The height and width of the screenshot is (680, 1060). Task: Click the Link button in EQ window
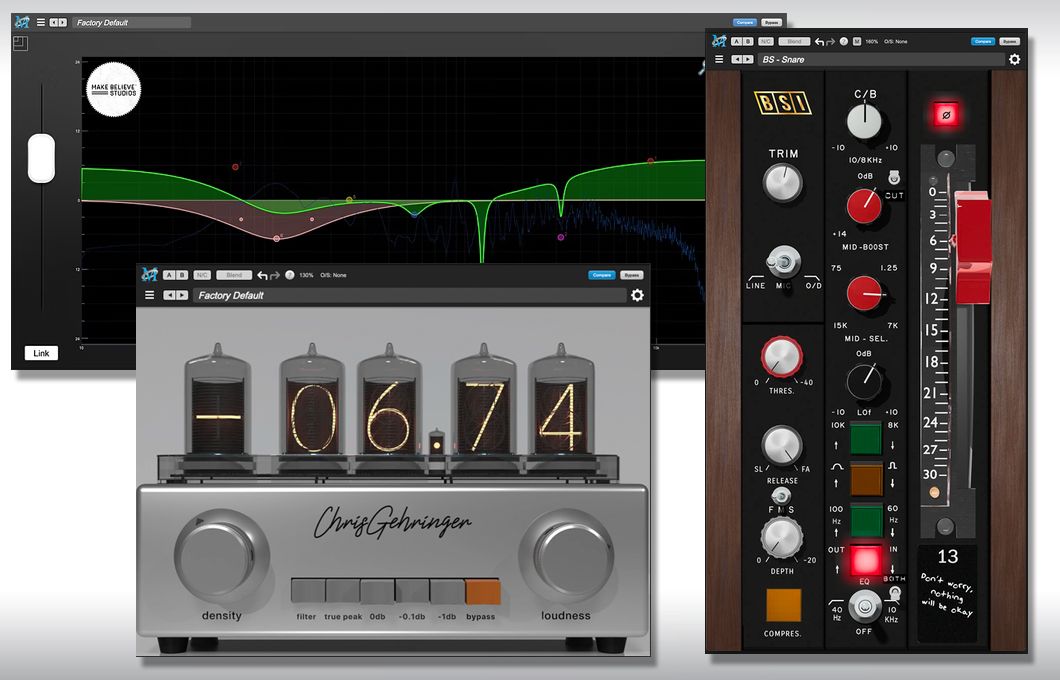click(x=41, y=353)
